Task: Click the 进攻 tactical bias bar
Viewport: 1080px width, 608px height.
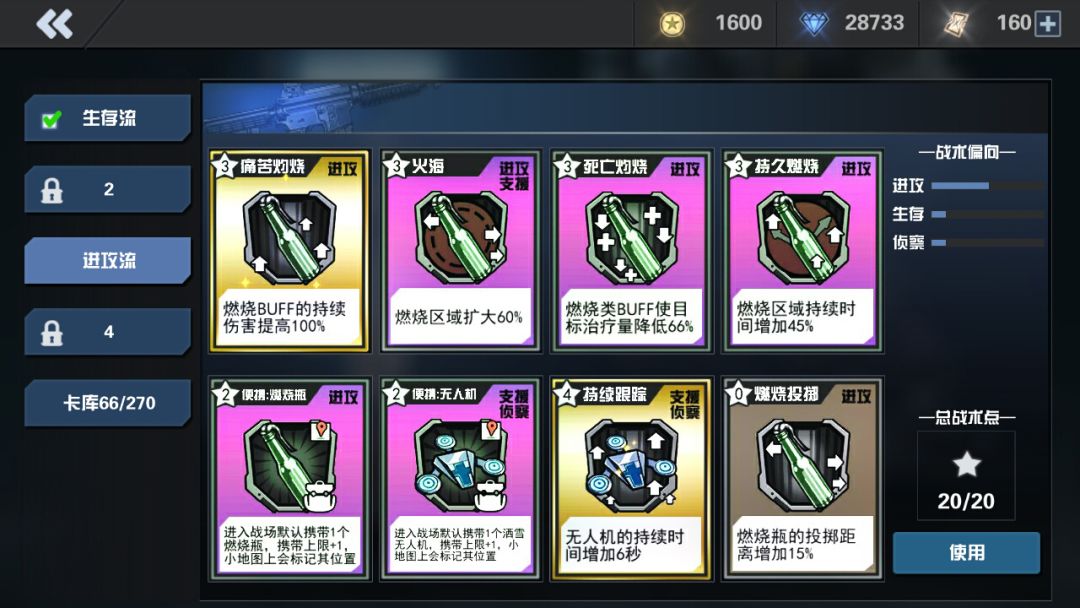Action: coord(987,185)
